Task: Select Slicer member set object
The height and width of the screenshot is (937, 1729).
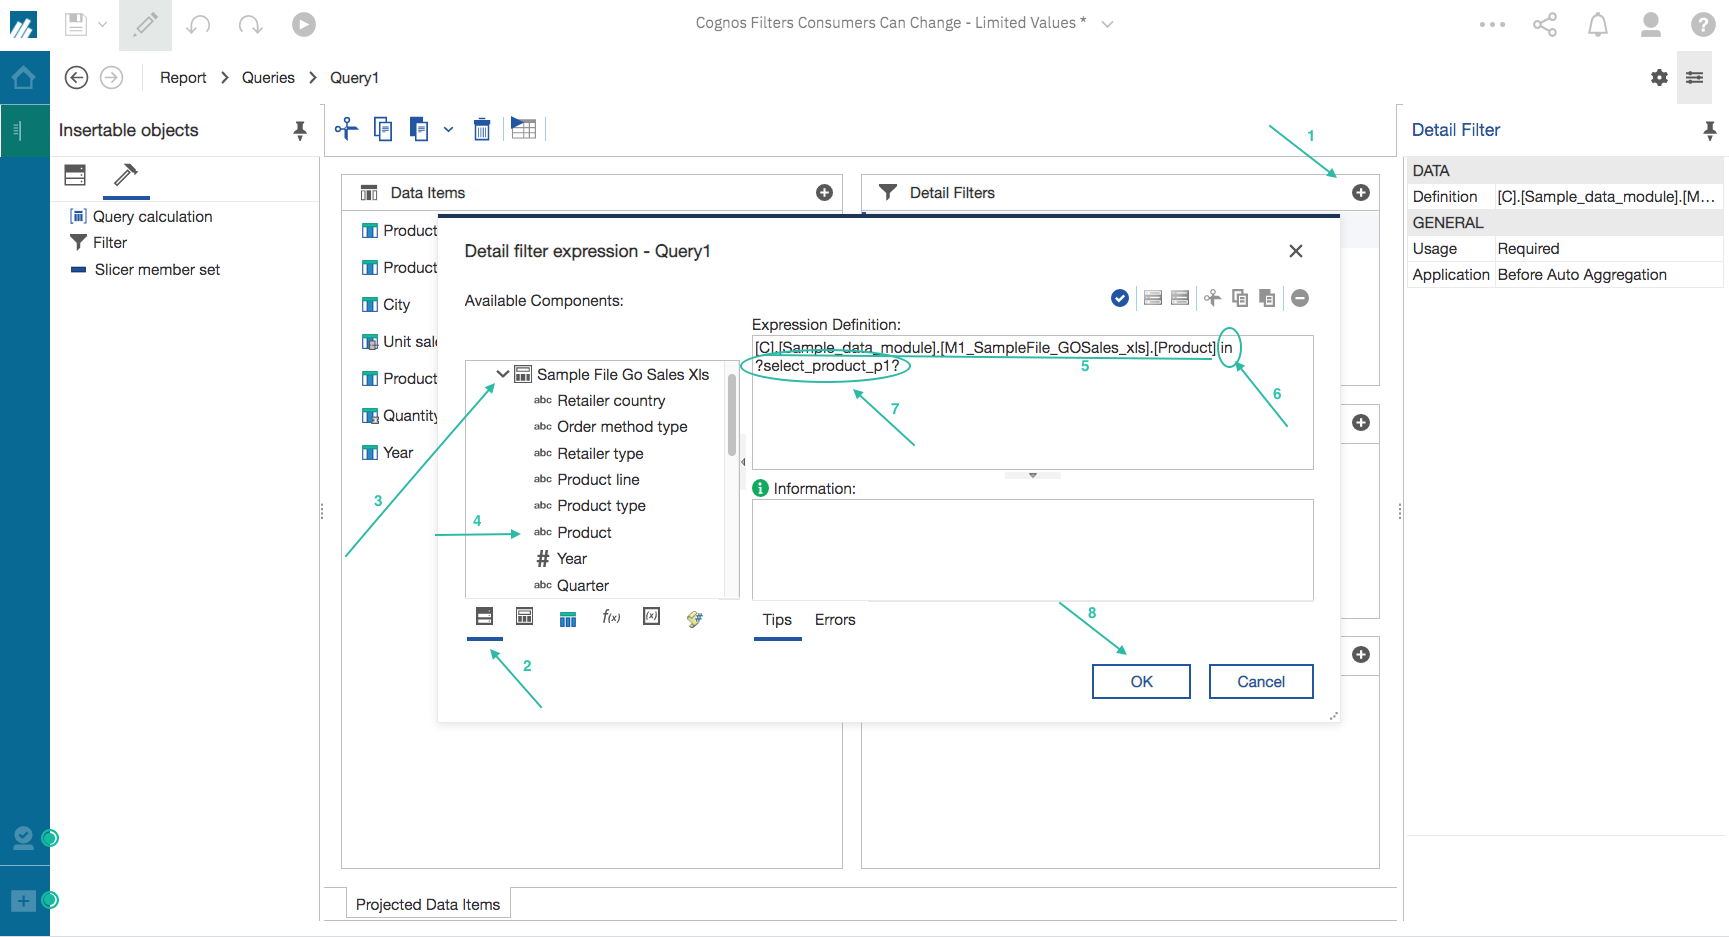Action: point(145,269)
